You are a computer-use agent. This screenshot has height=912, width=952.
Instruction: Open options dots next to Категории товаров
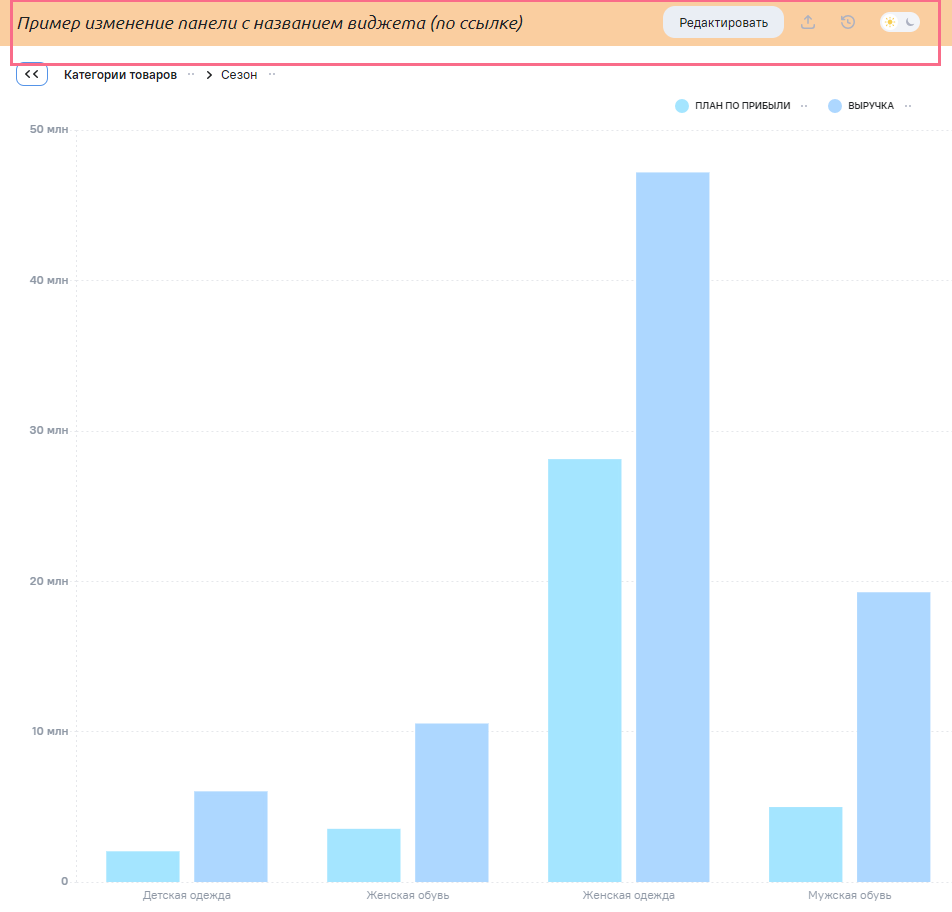(191, 75)
